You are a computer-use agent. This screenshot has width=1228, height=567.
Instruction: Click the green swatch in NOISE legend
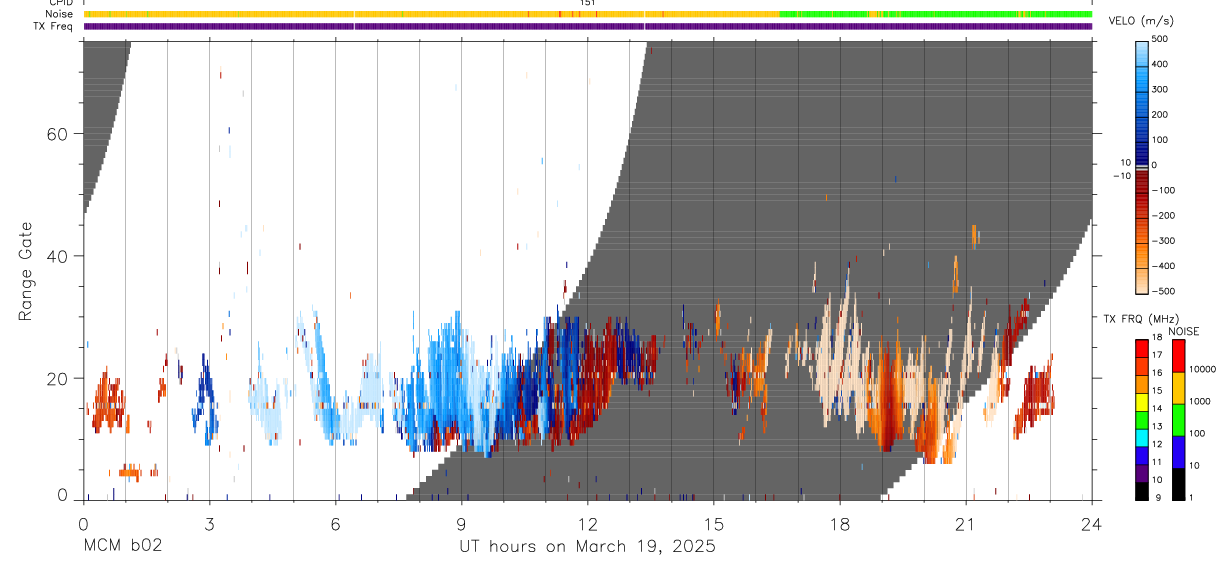point(1178,419)
